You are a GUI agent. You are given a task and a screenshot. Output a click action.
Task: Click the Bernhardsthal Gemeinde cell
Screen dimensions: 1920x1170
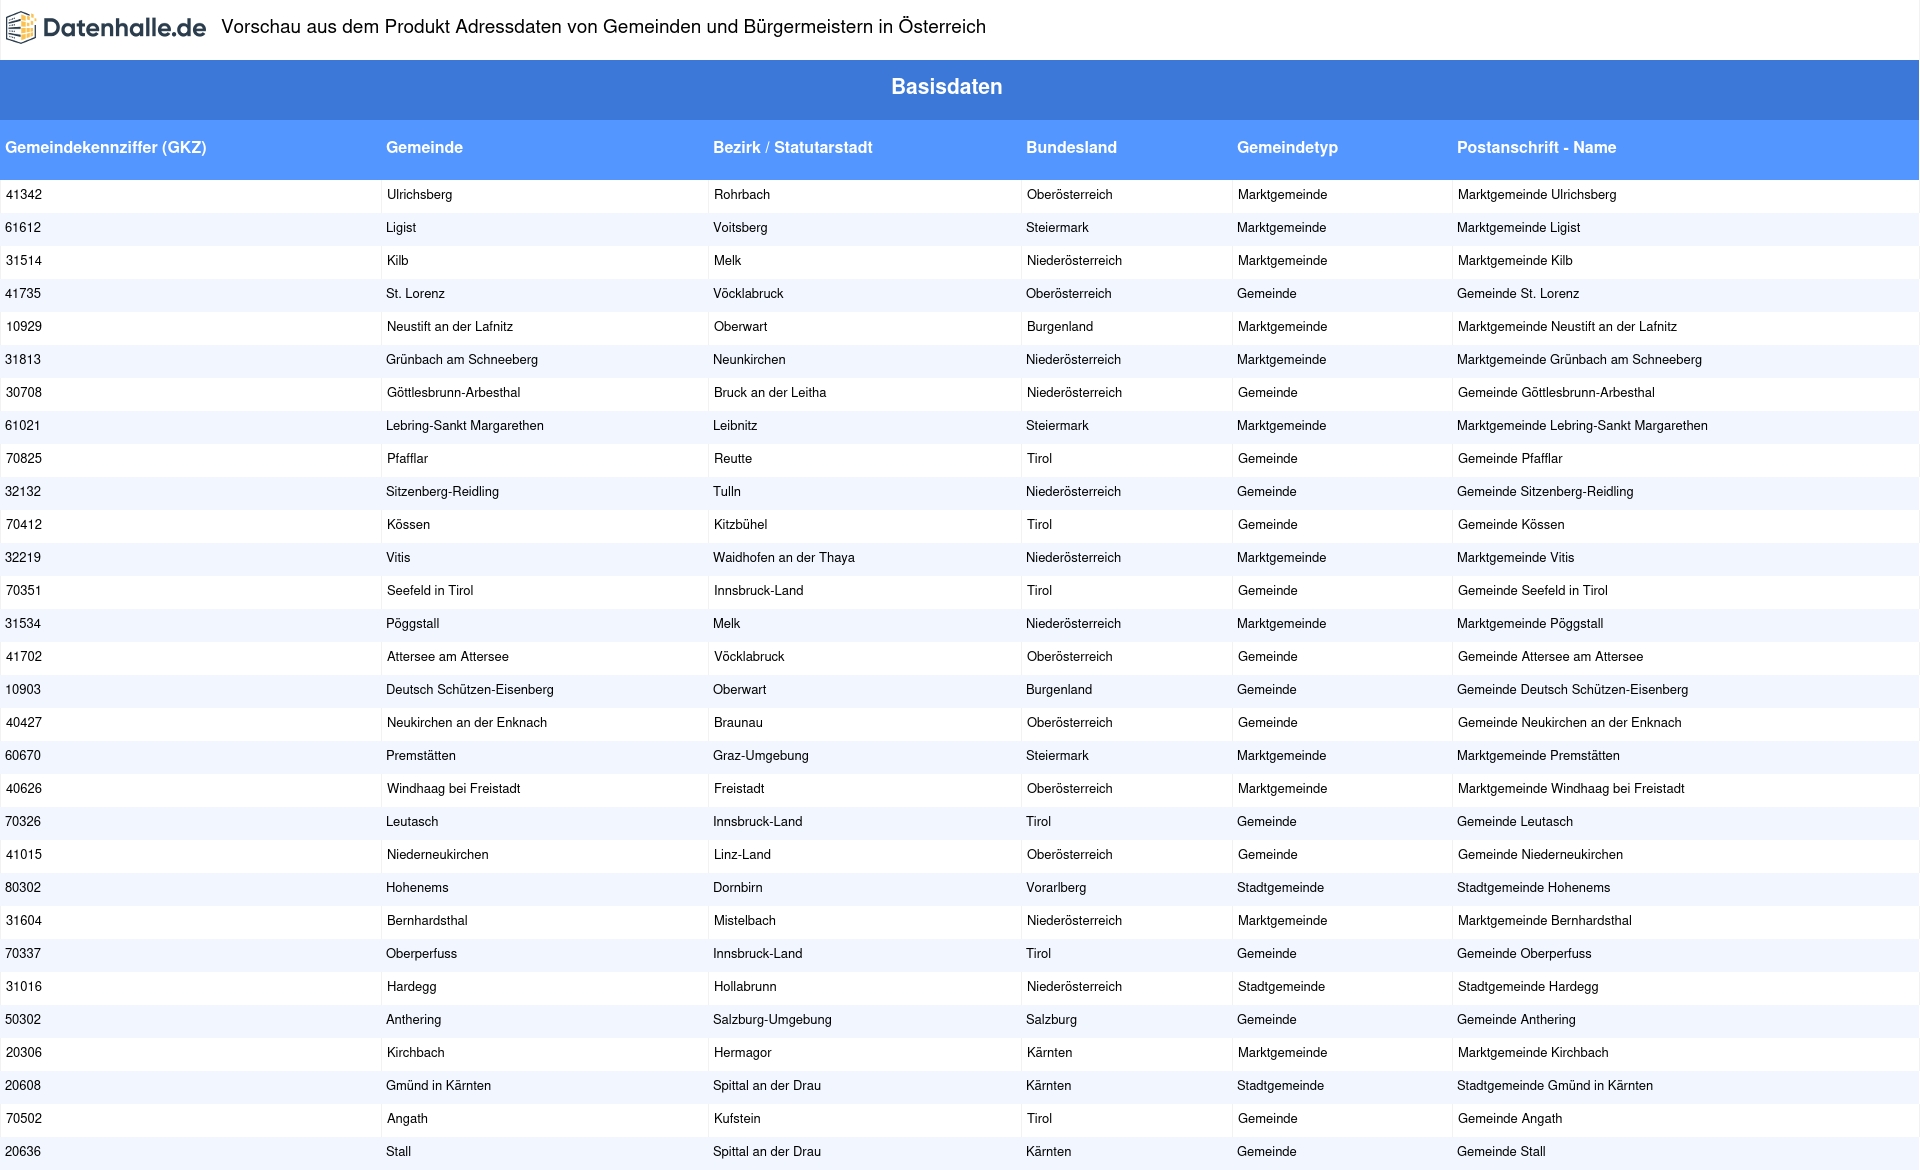(x=545, y=921)
